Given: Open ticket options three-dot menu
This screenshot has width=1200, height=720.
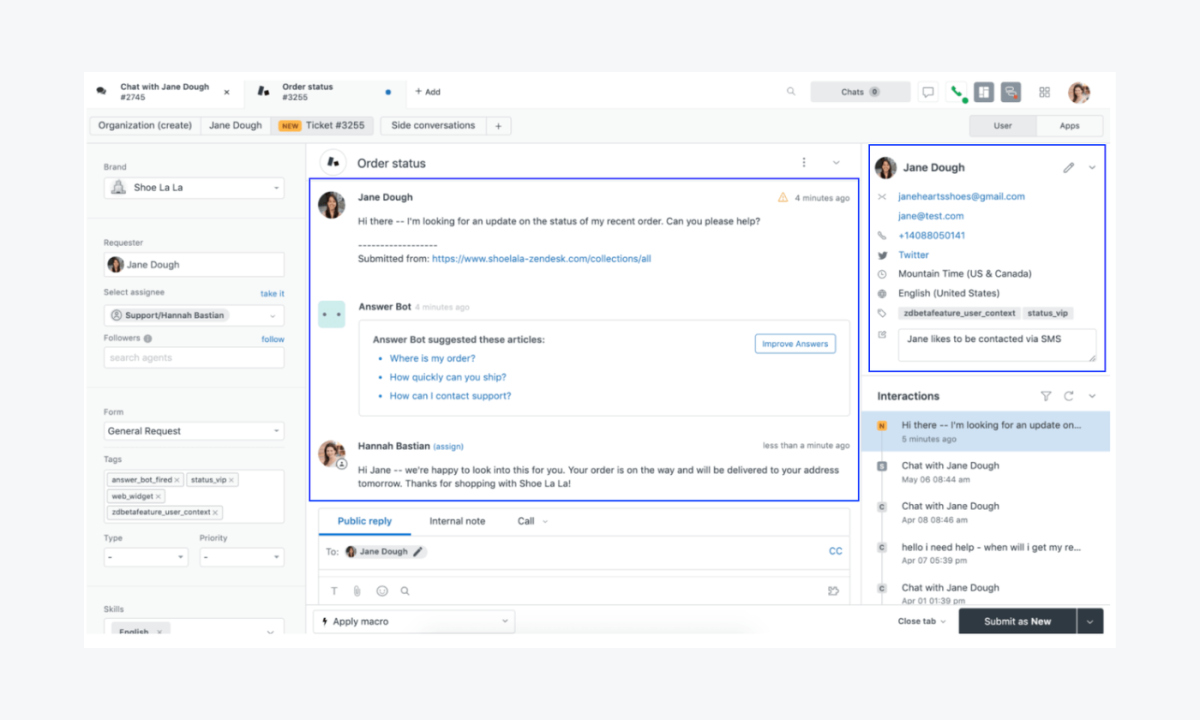Looking at the screenshot, I should point(803,162).
